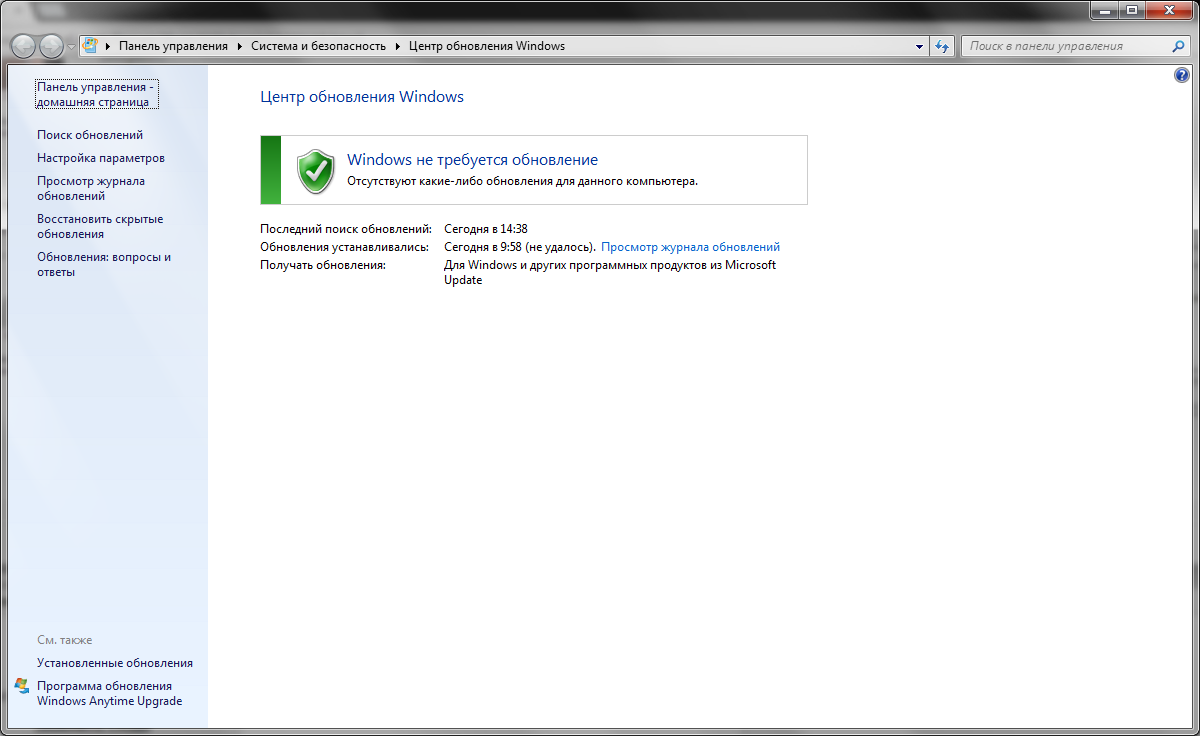Open 'Установленные обновления' link
The width and height of the screenshot is (1200, 736).
pyautogui.click(x=115, y=663)
